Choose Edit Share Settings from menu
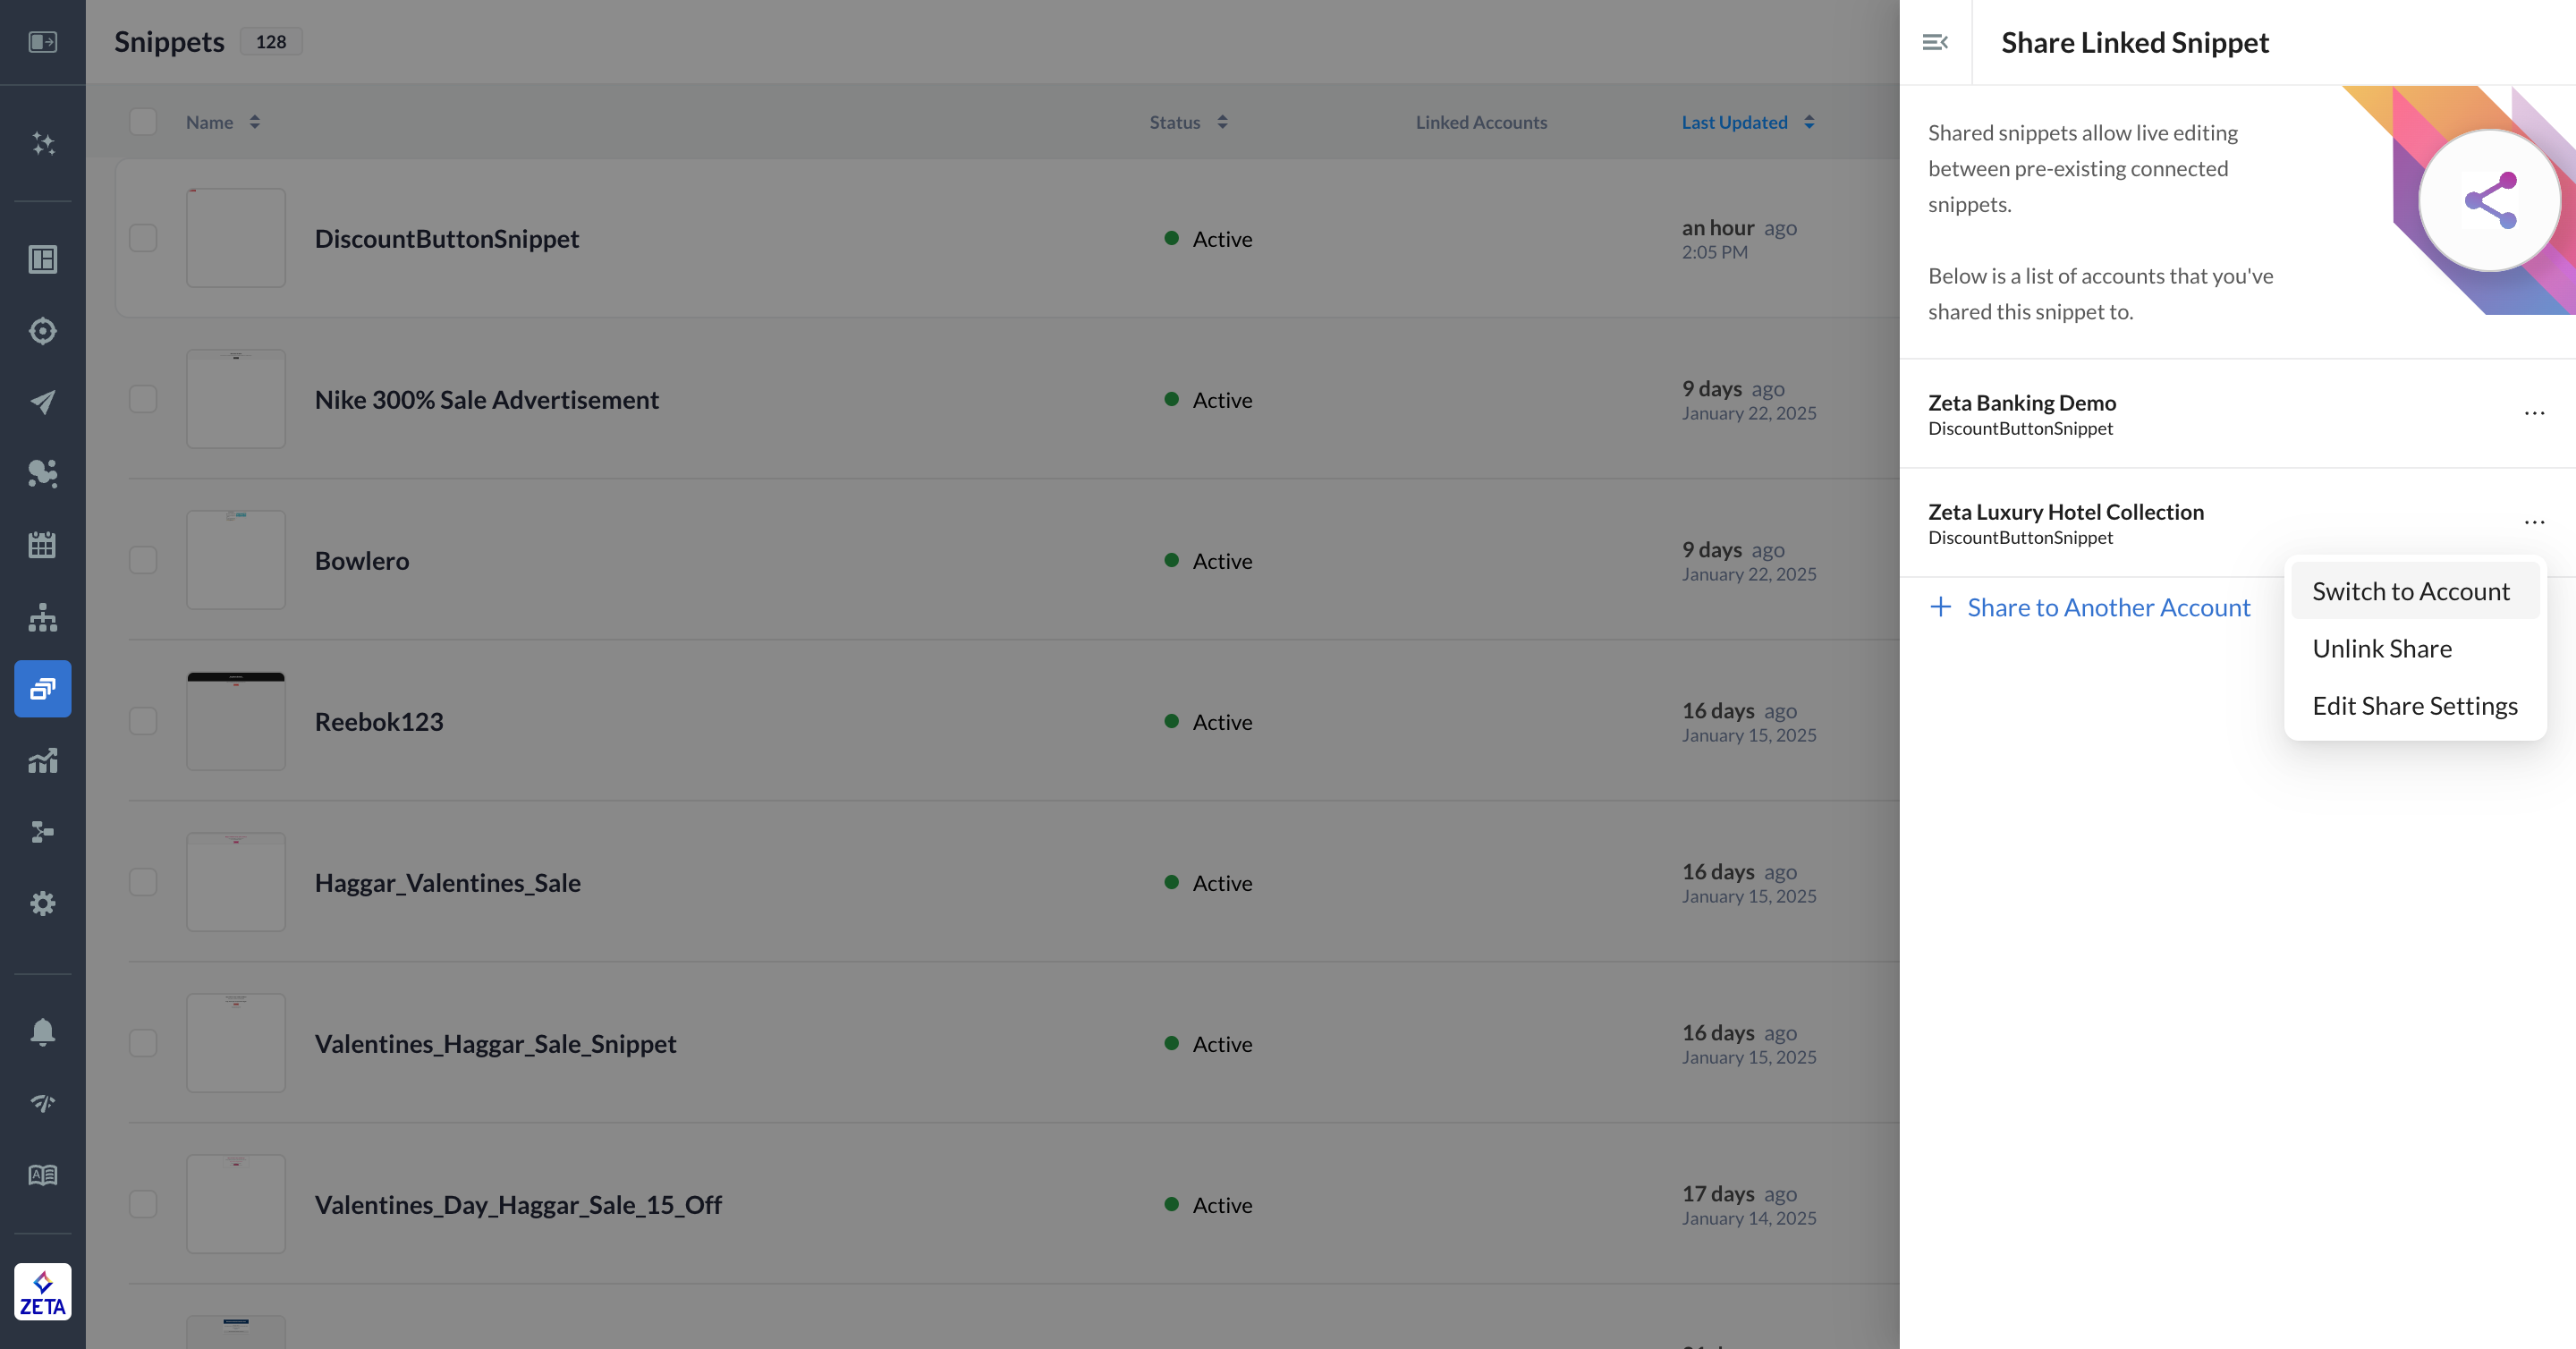This screenshot has width=2576, height=1349. pyautogui.click(x=2415, y=705)
